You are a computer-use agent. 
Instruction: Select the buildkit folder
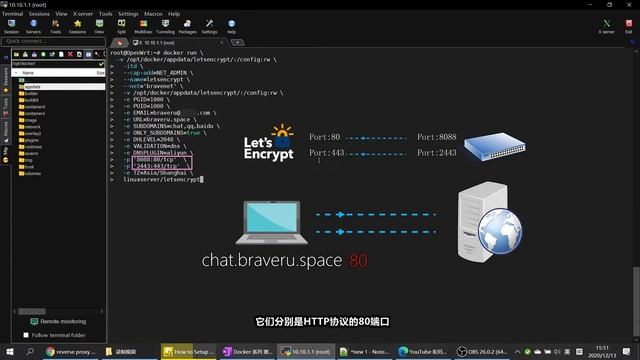[x=29, y=100]
